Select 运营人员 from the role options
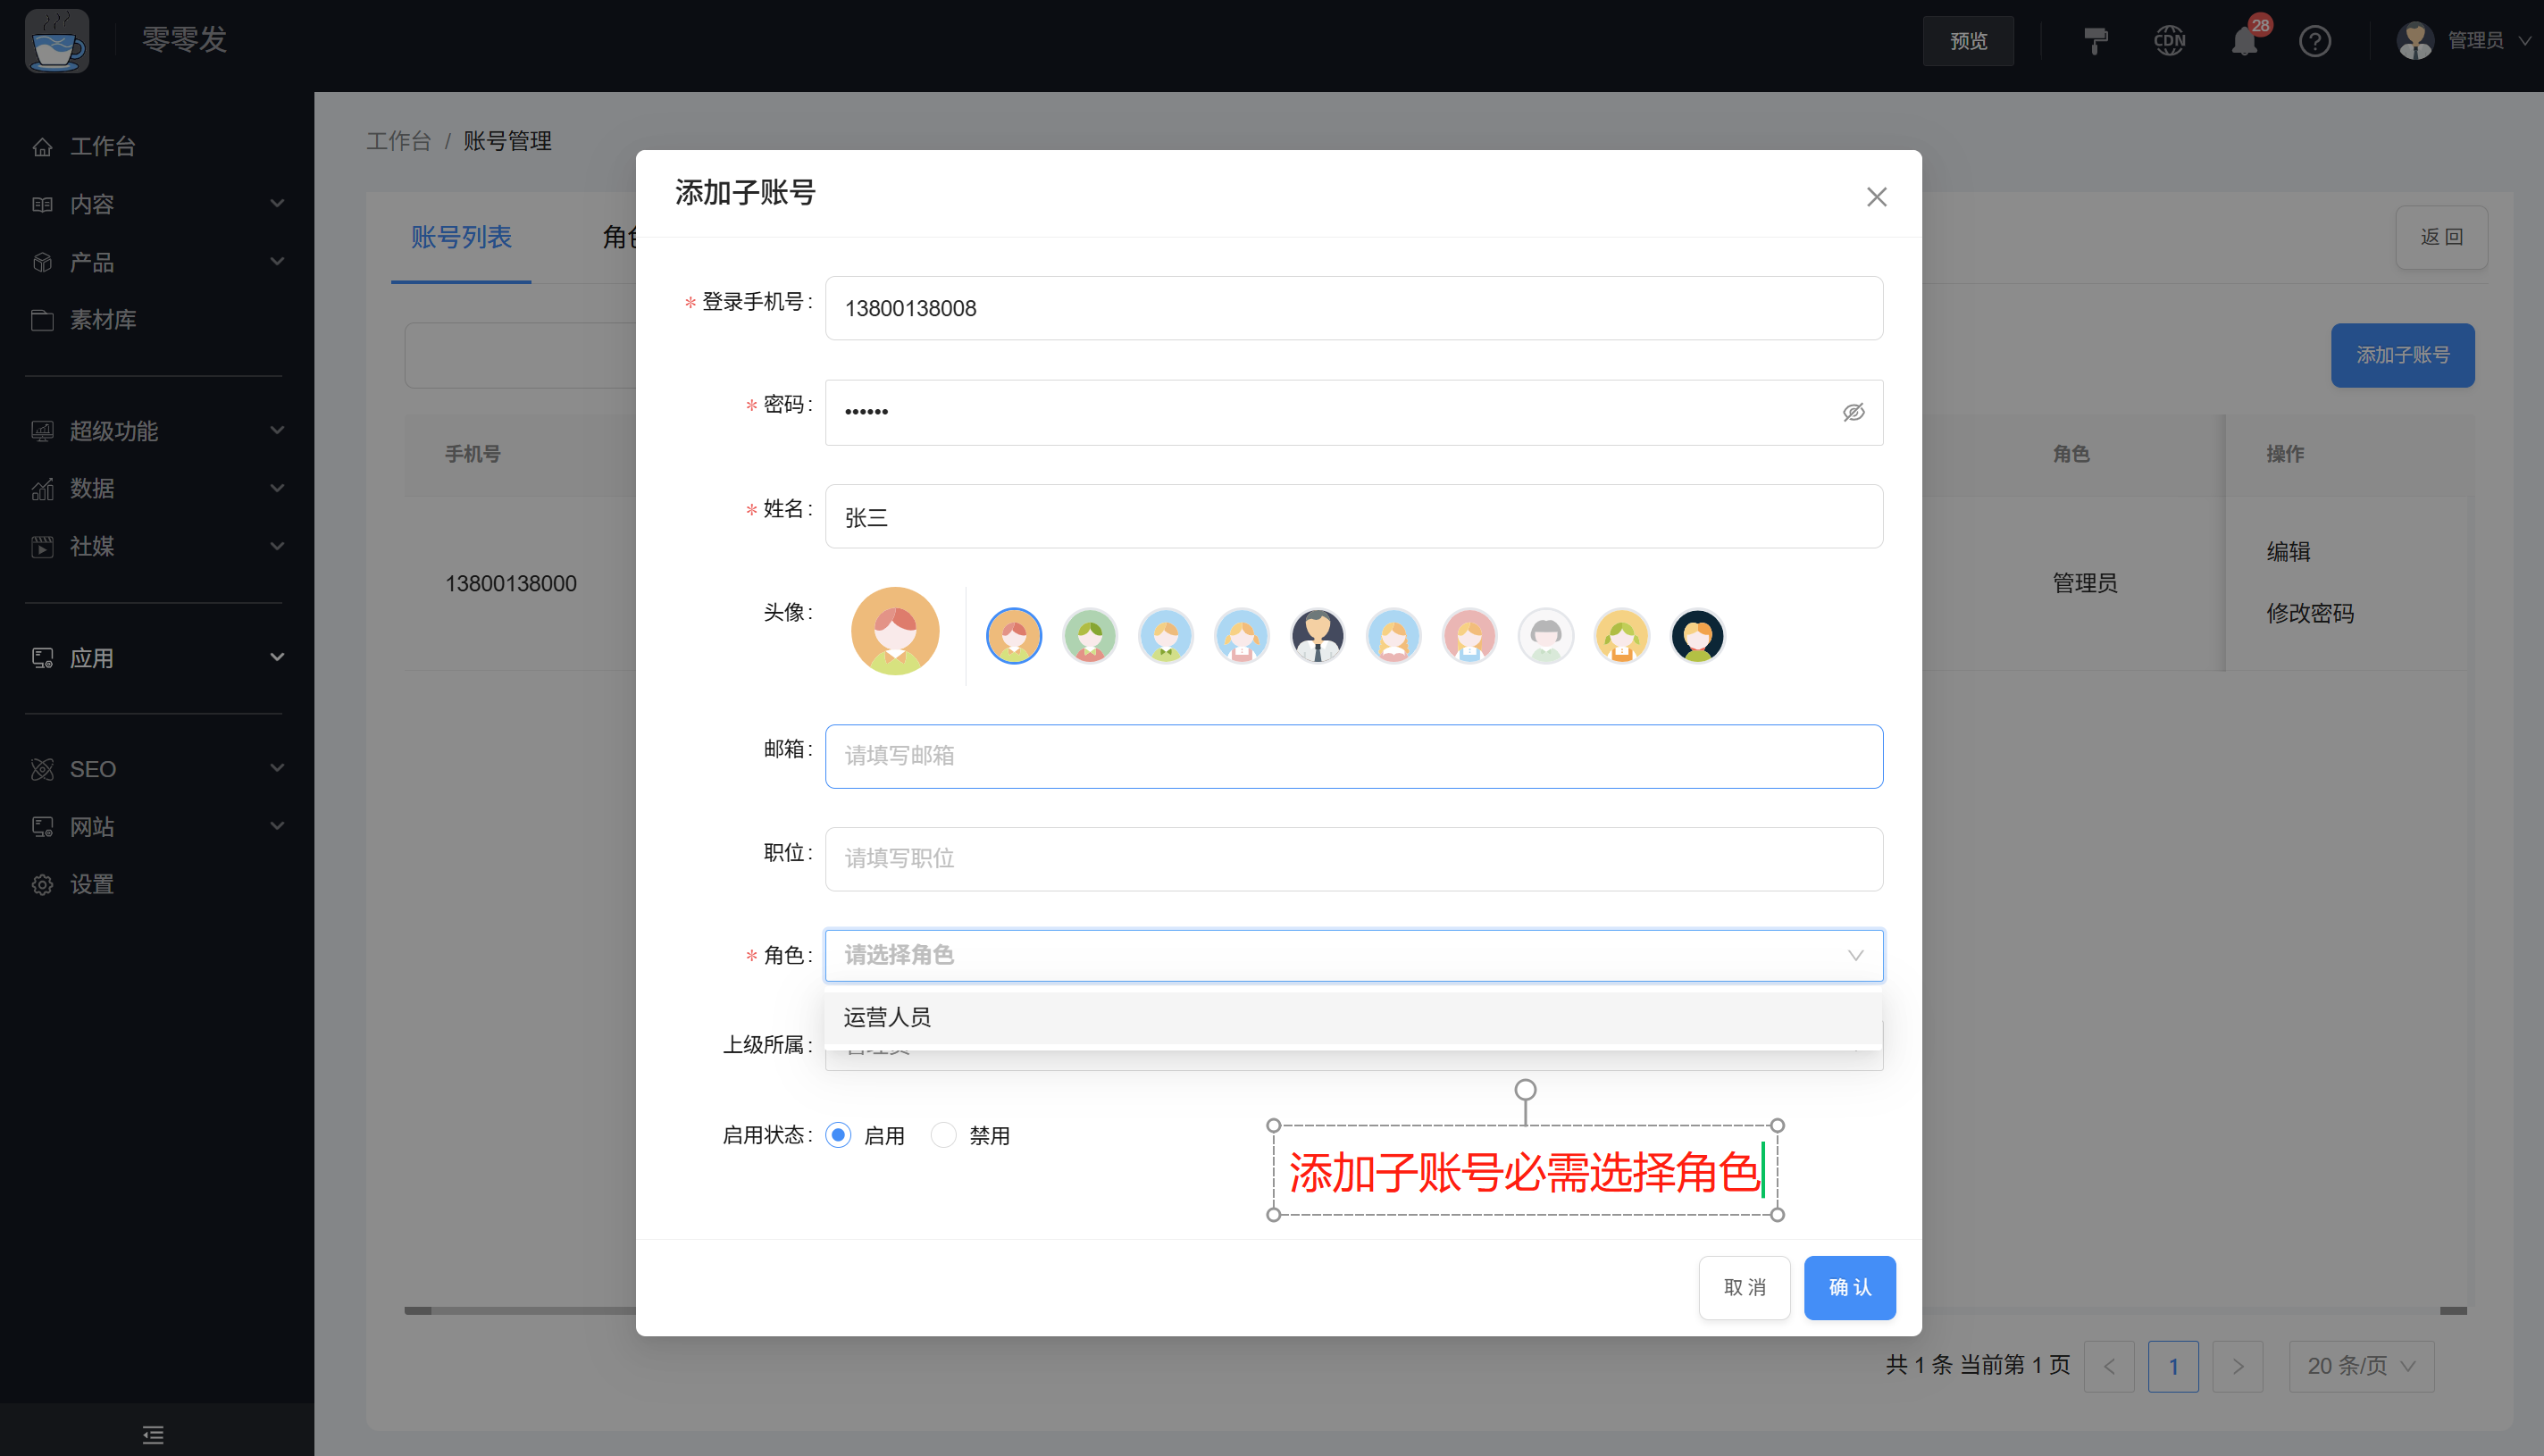The height and width of the screenshot is (1456, 2544). pos(886,1016)
